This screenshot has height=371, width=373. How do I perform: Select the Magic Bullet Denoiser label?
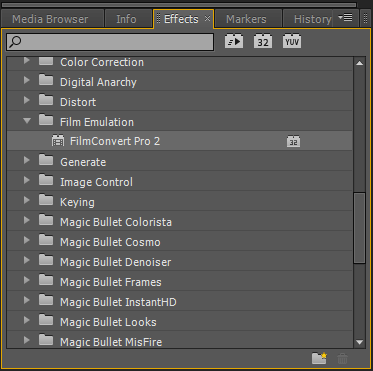pos(115,262)
